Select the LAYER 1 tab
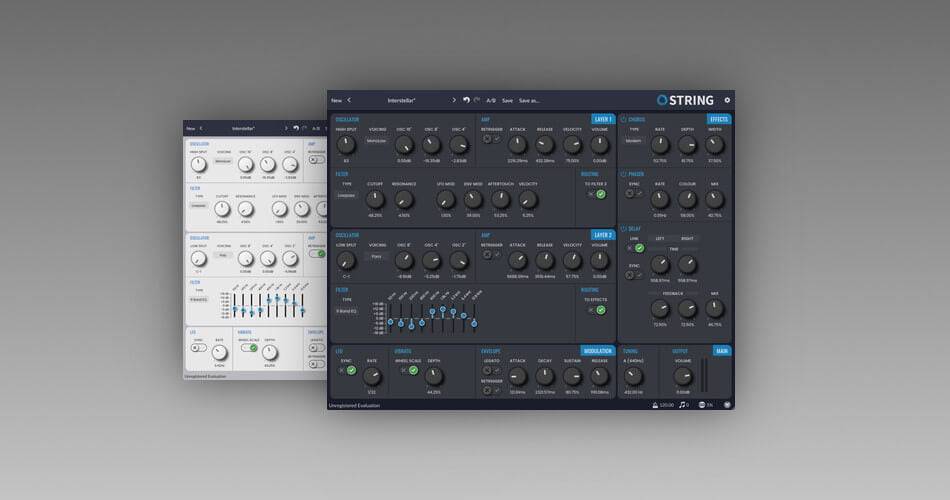950x500 pixels. pos(602,119)
